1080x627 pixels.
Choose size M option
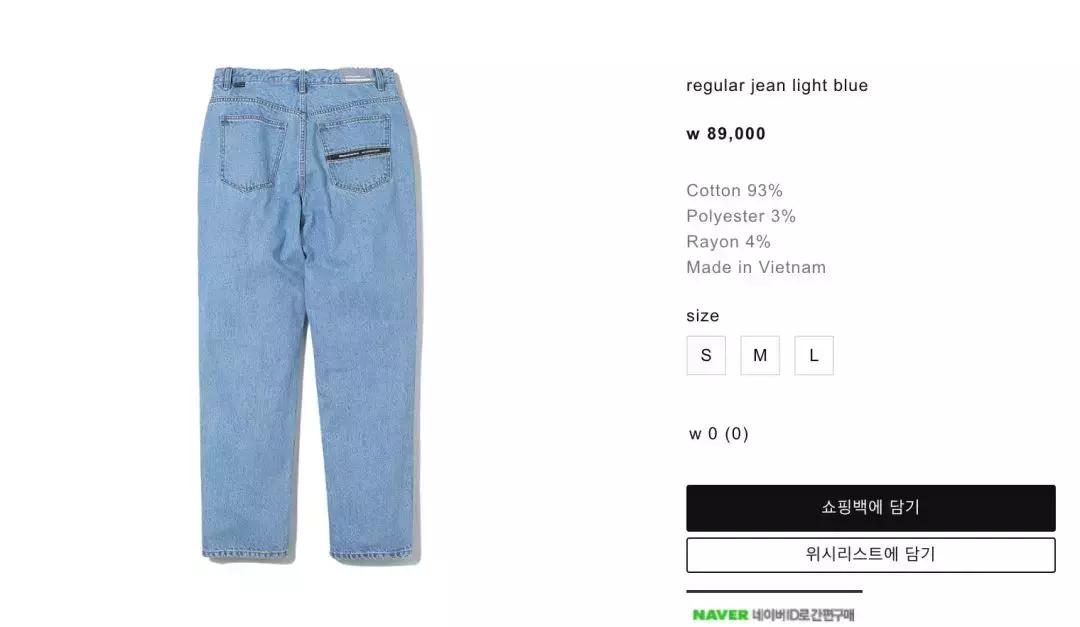(x=760, y=356)
